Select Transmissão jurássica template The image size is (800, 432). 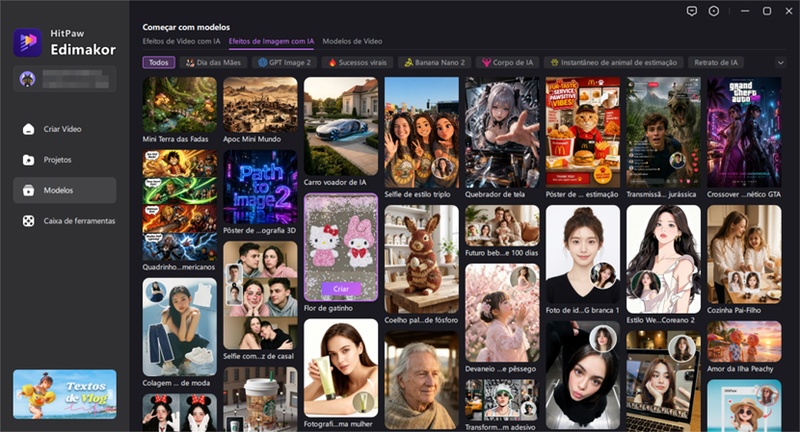(x=663, y=133)
